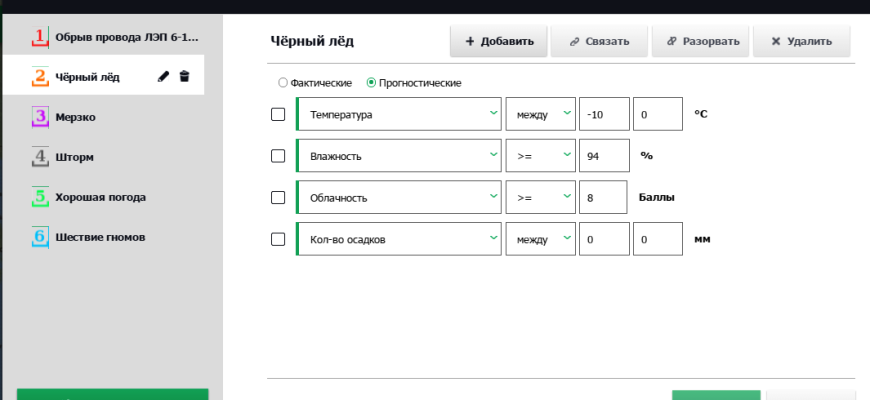The image size is (870, 400).
Task: Click the orange number 2 icon
Action: [40, 77]
